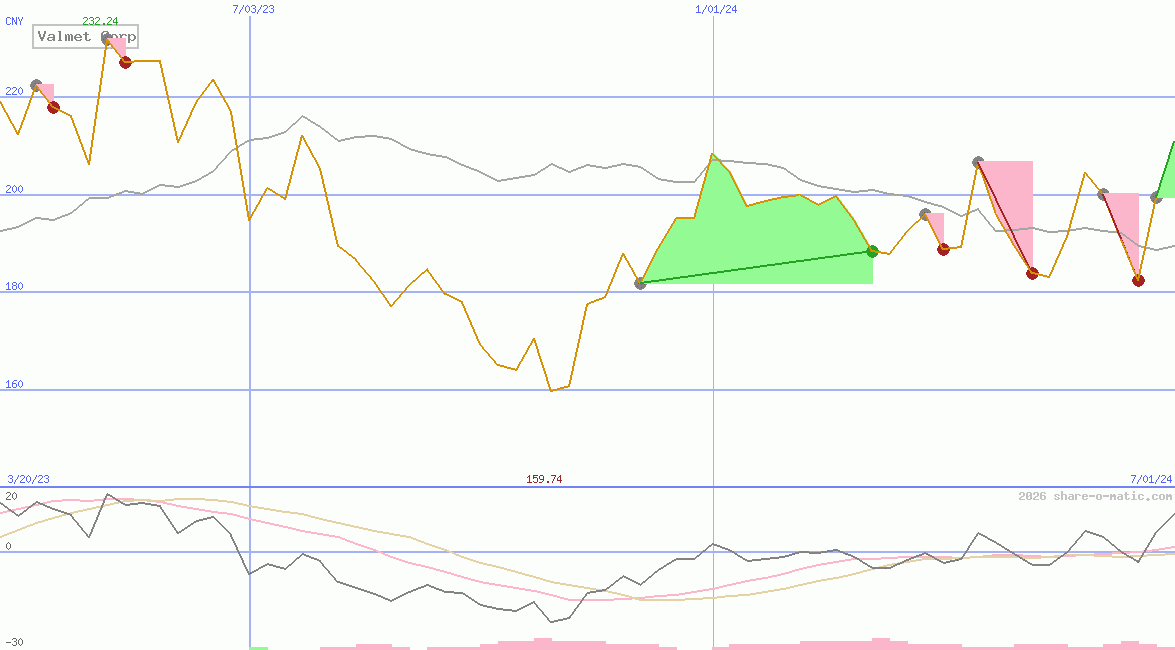Image resolution: width=1175 pixels, height=650 pixels.
Task: Click the red marker near the 190 level
Action: (943, 249)
